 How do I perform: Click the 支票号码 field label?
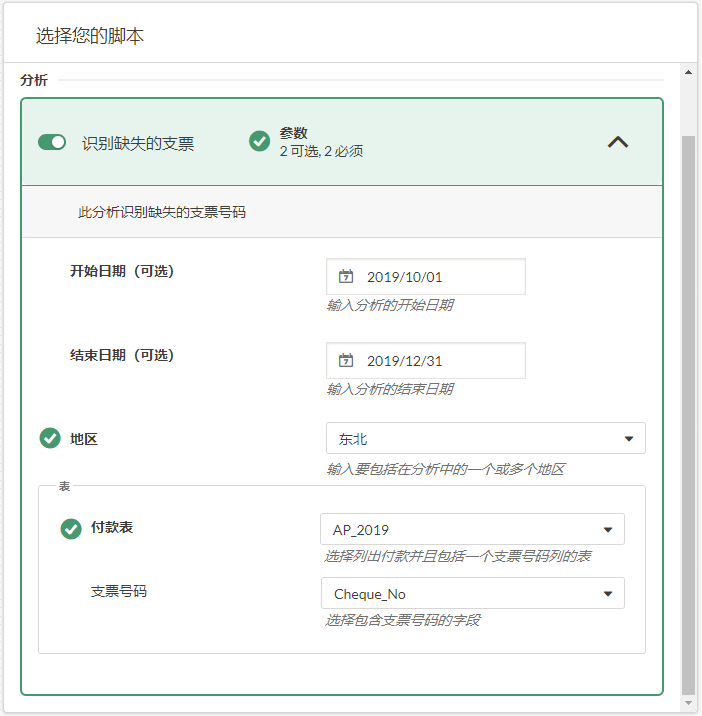pyautogui.click(x=118, y=591)
